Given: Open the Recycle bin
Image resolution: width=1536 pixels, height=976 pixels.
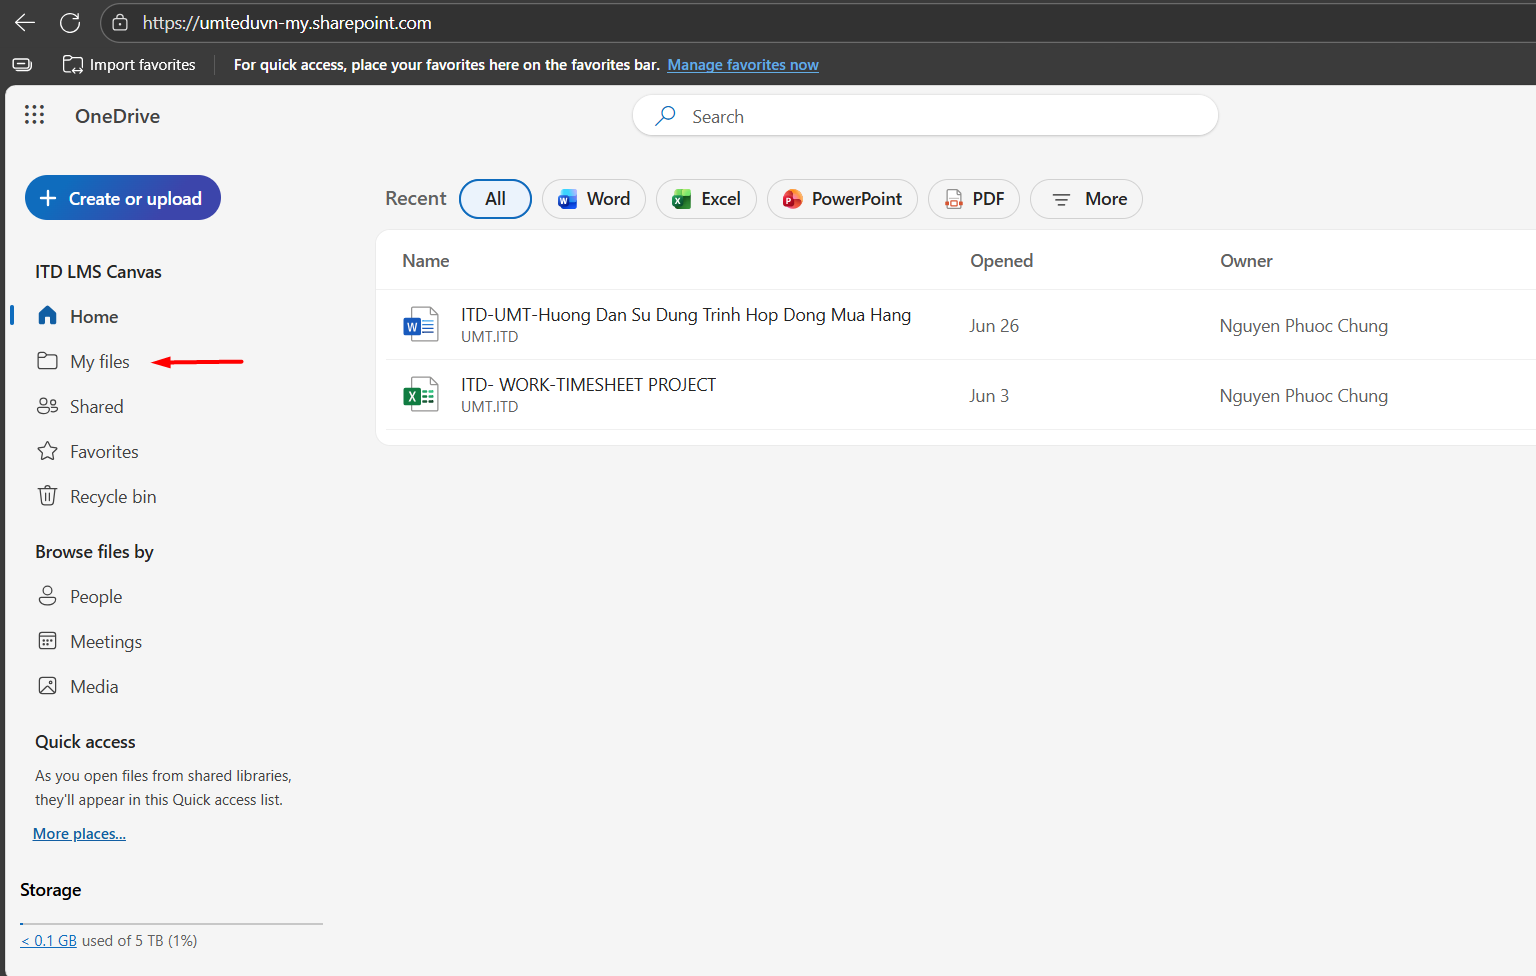Looking at the screenshot, I should pos(112,497).
